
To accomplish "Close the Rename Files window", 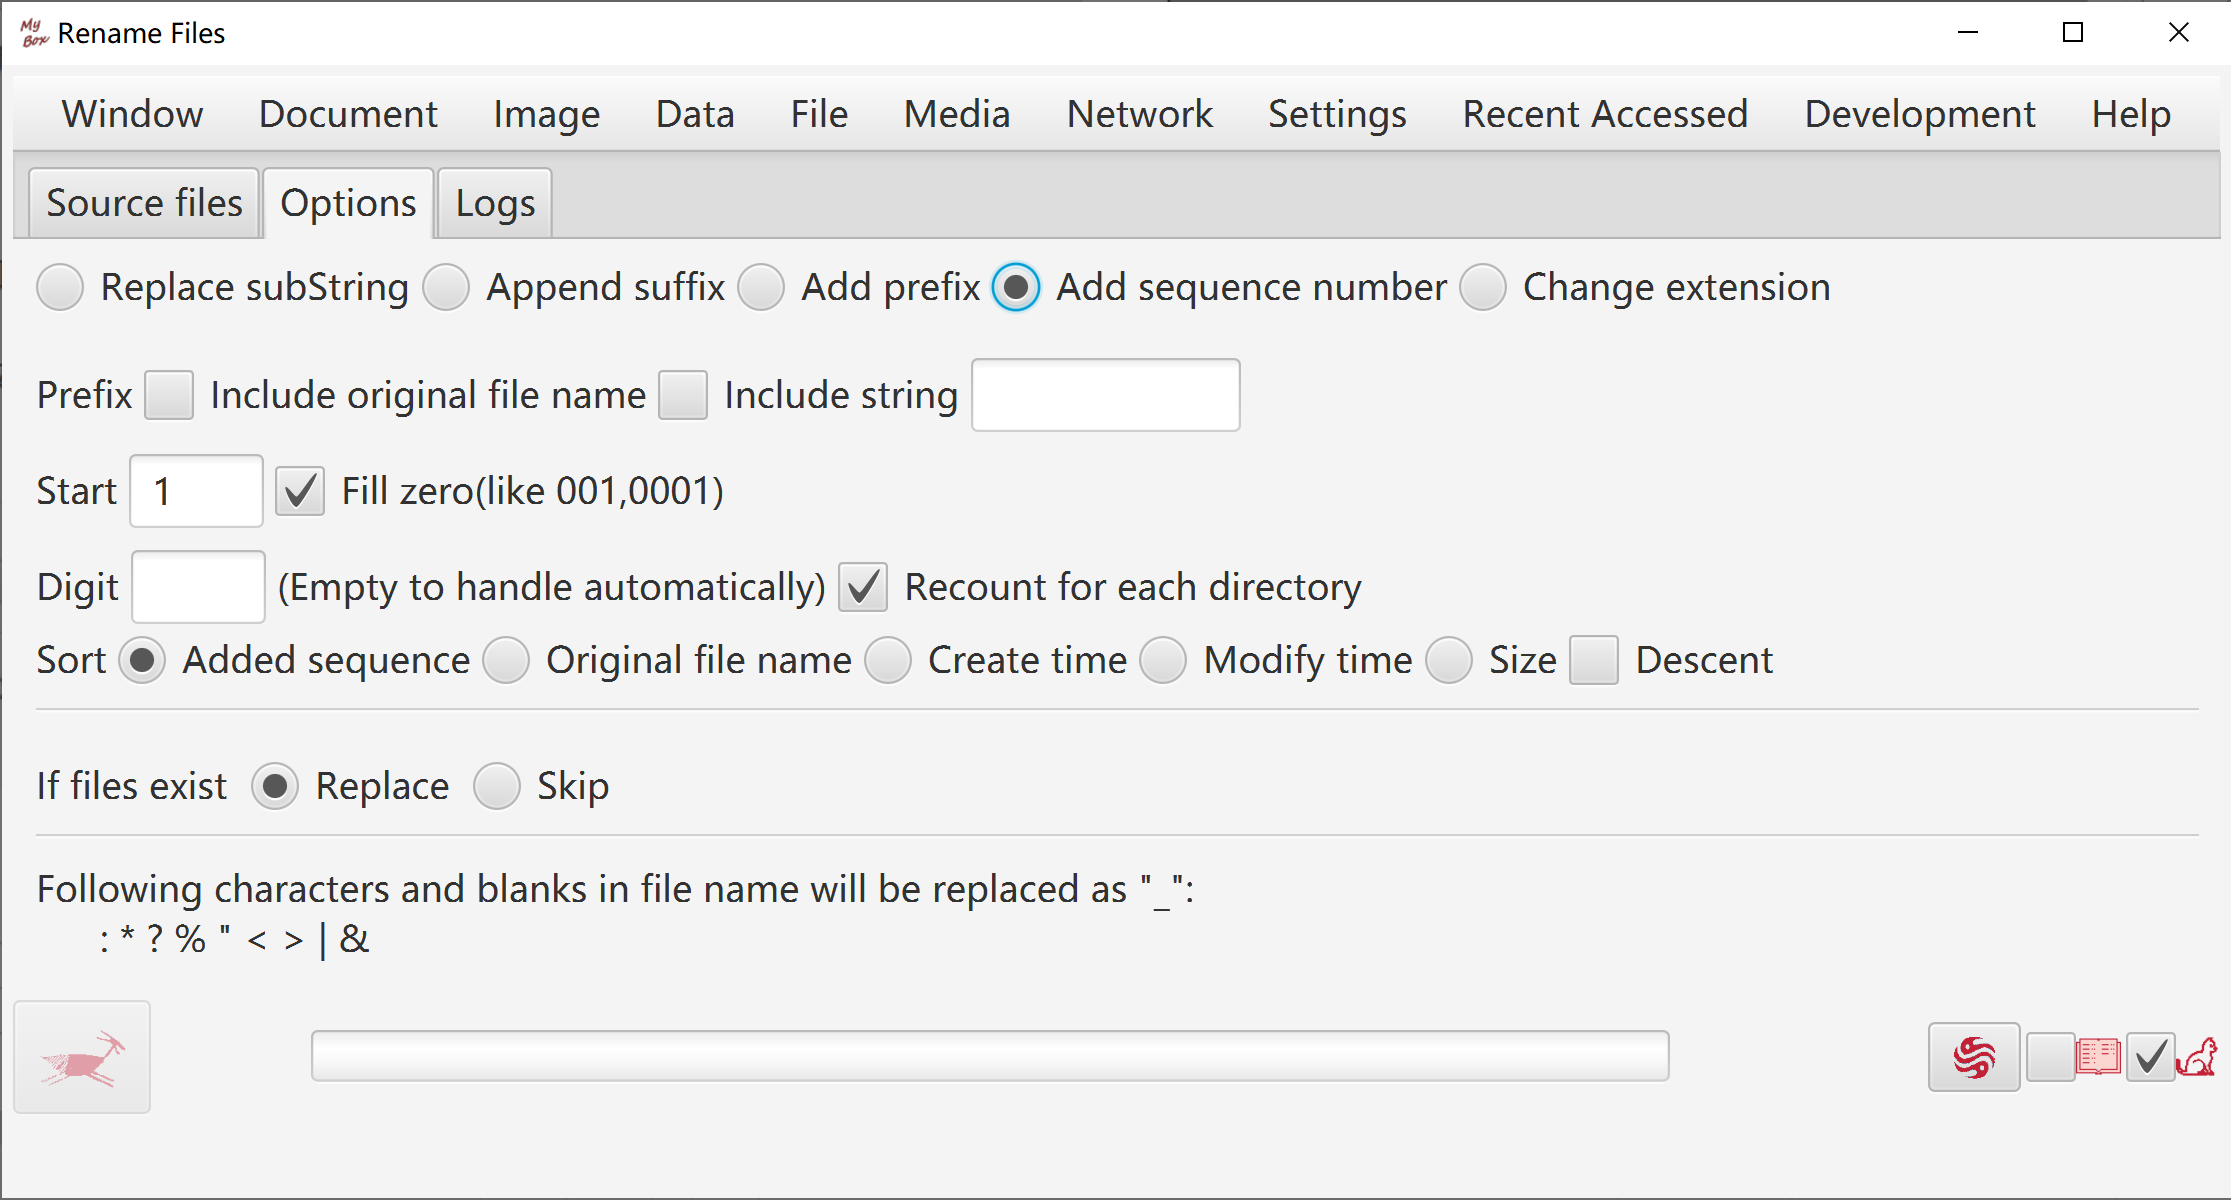I will 2178,33.
